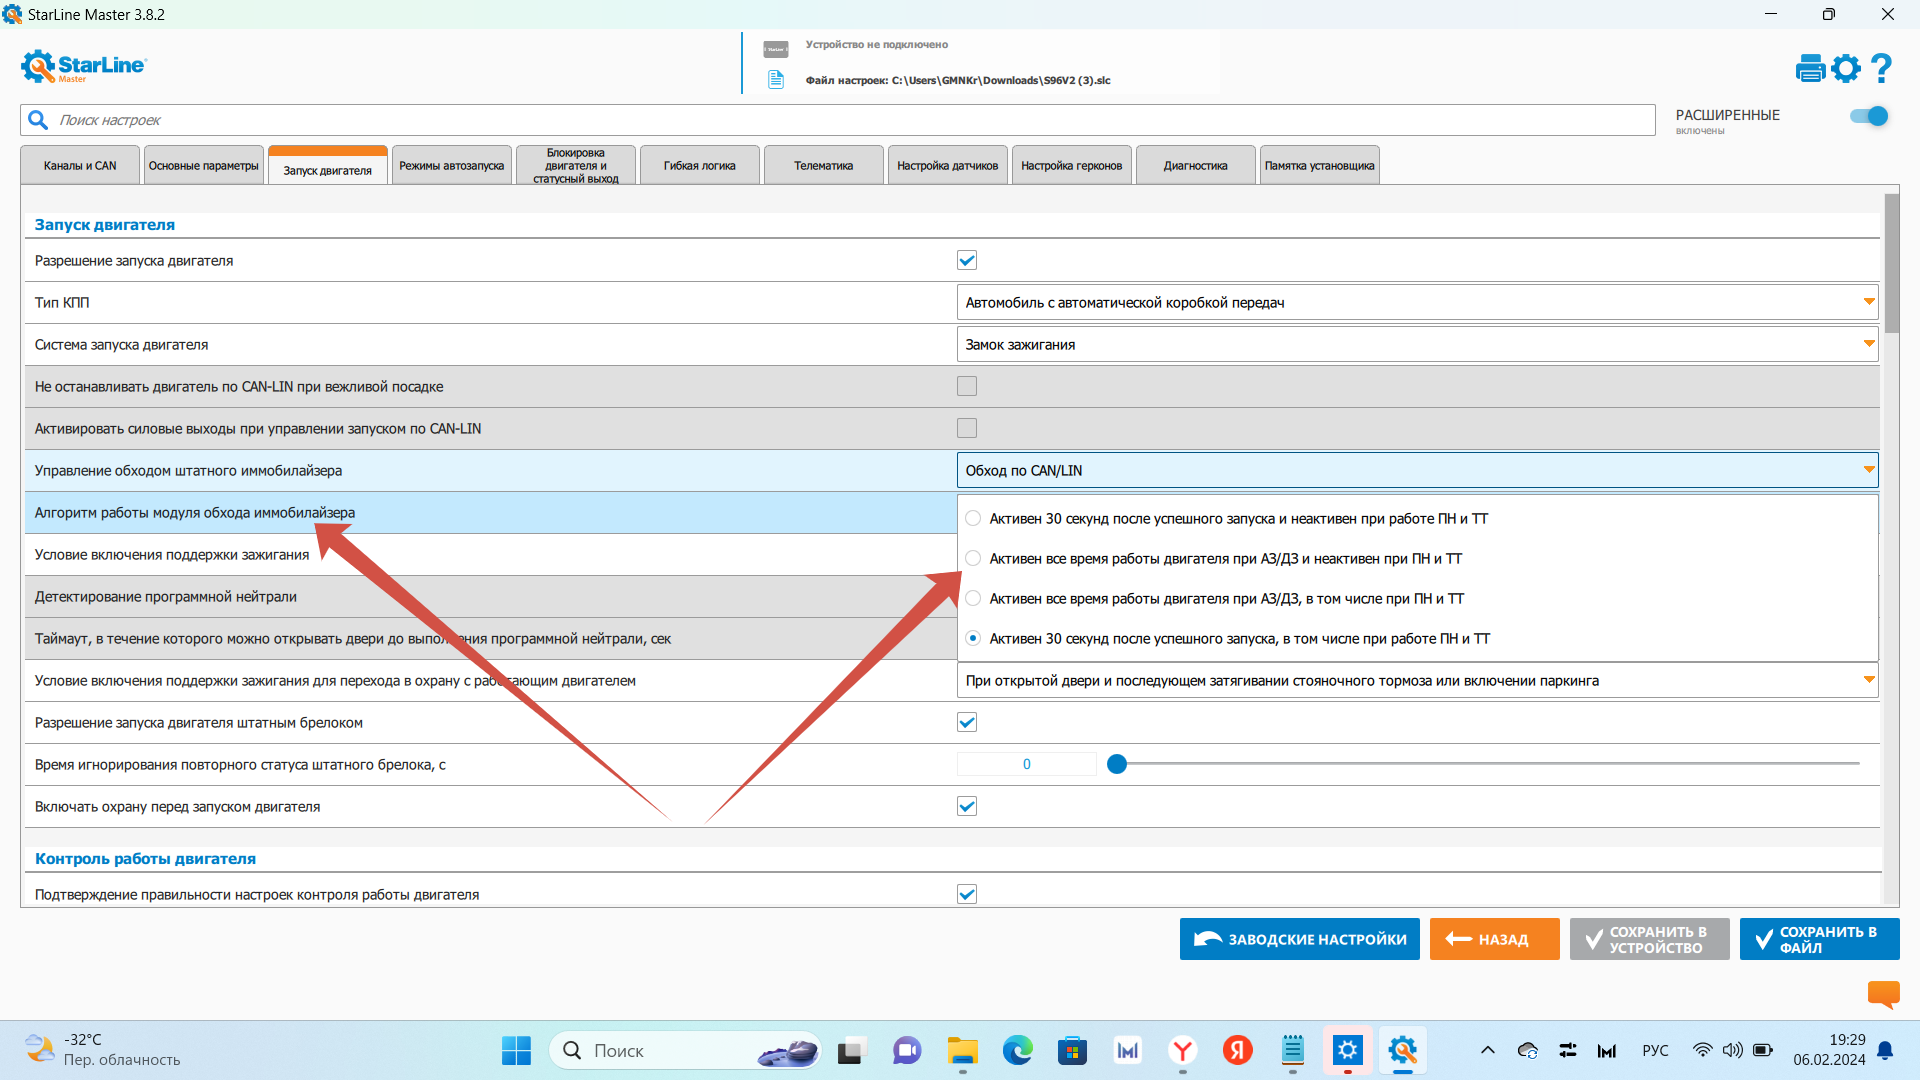Click the StarLine Master logo
The height and width of the screenshot is (1080, 1920).
click(83, 66)
